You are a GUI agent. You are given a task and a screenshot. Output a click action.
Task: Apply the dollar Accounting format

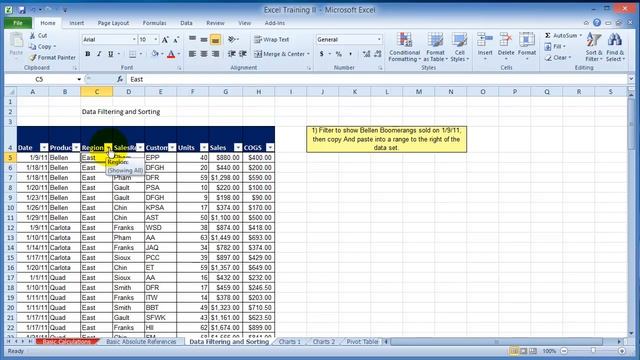coord(322,54)
